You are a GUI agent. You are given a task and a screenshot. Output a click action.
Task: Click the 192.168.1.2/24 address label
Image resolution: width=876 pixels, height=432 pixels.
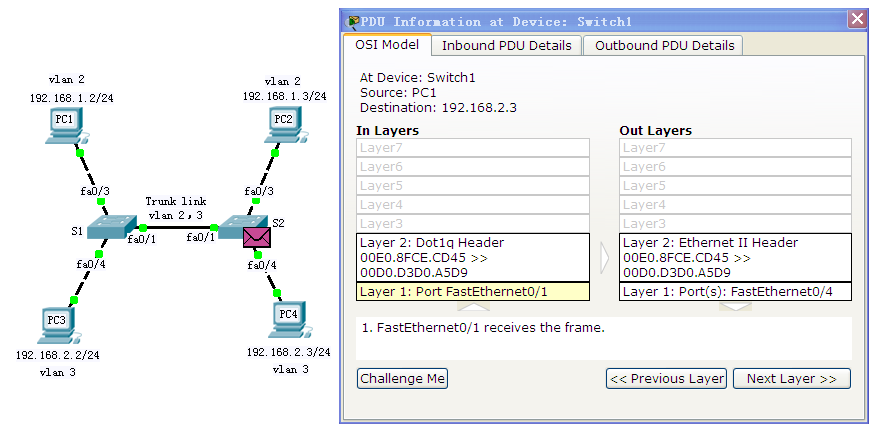coord(72,98)
